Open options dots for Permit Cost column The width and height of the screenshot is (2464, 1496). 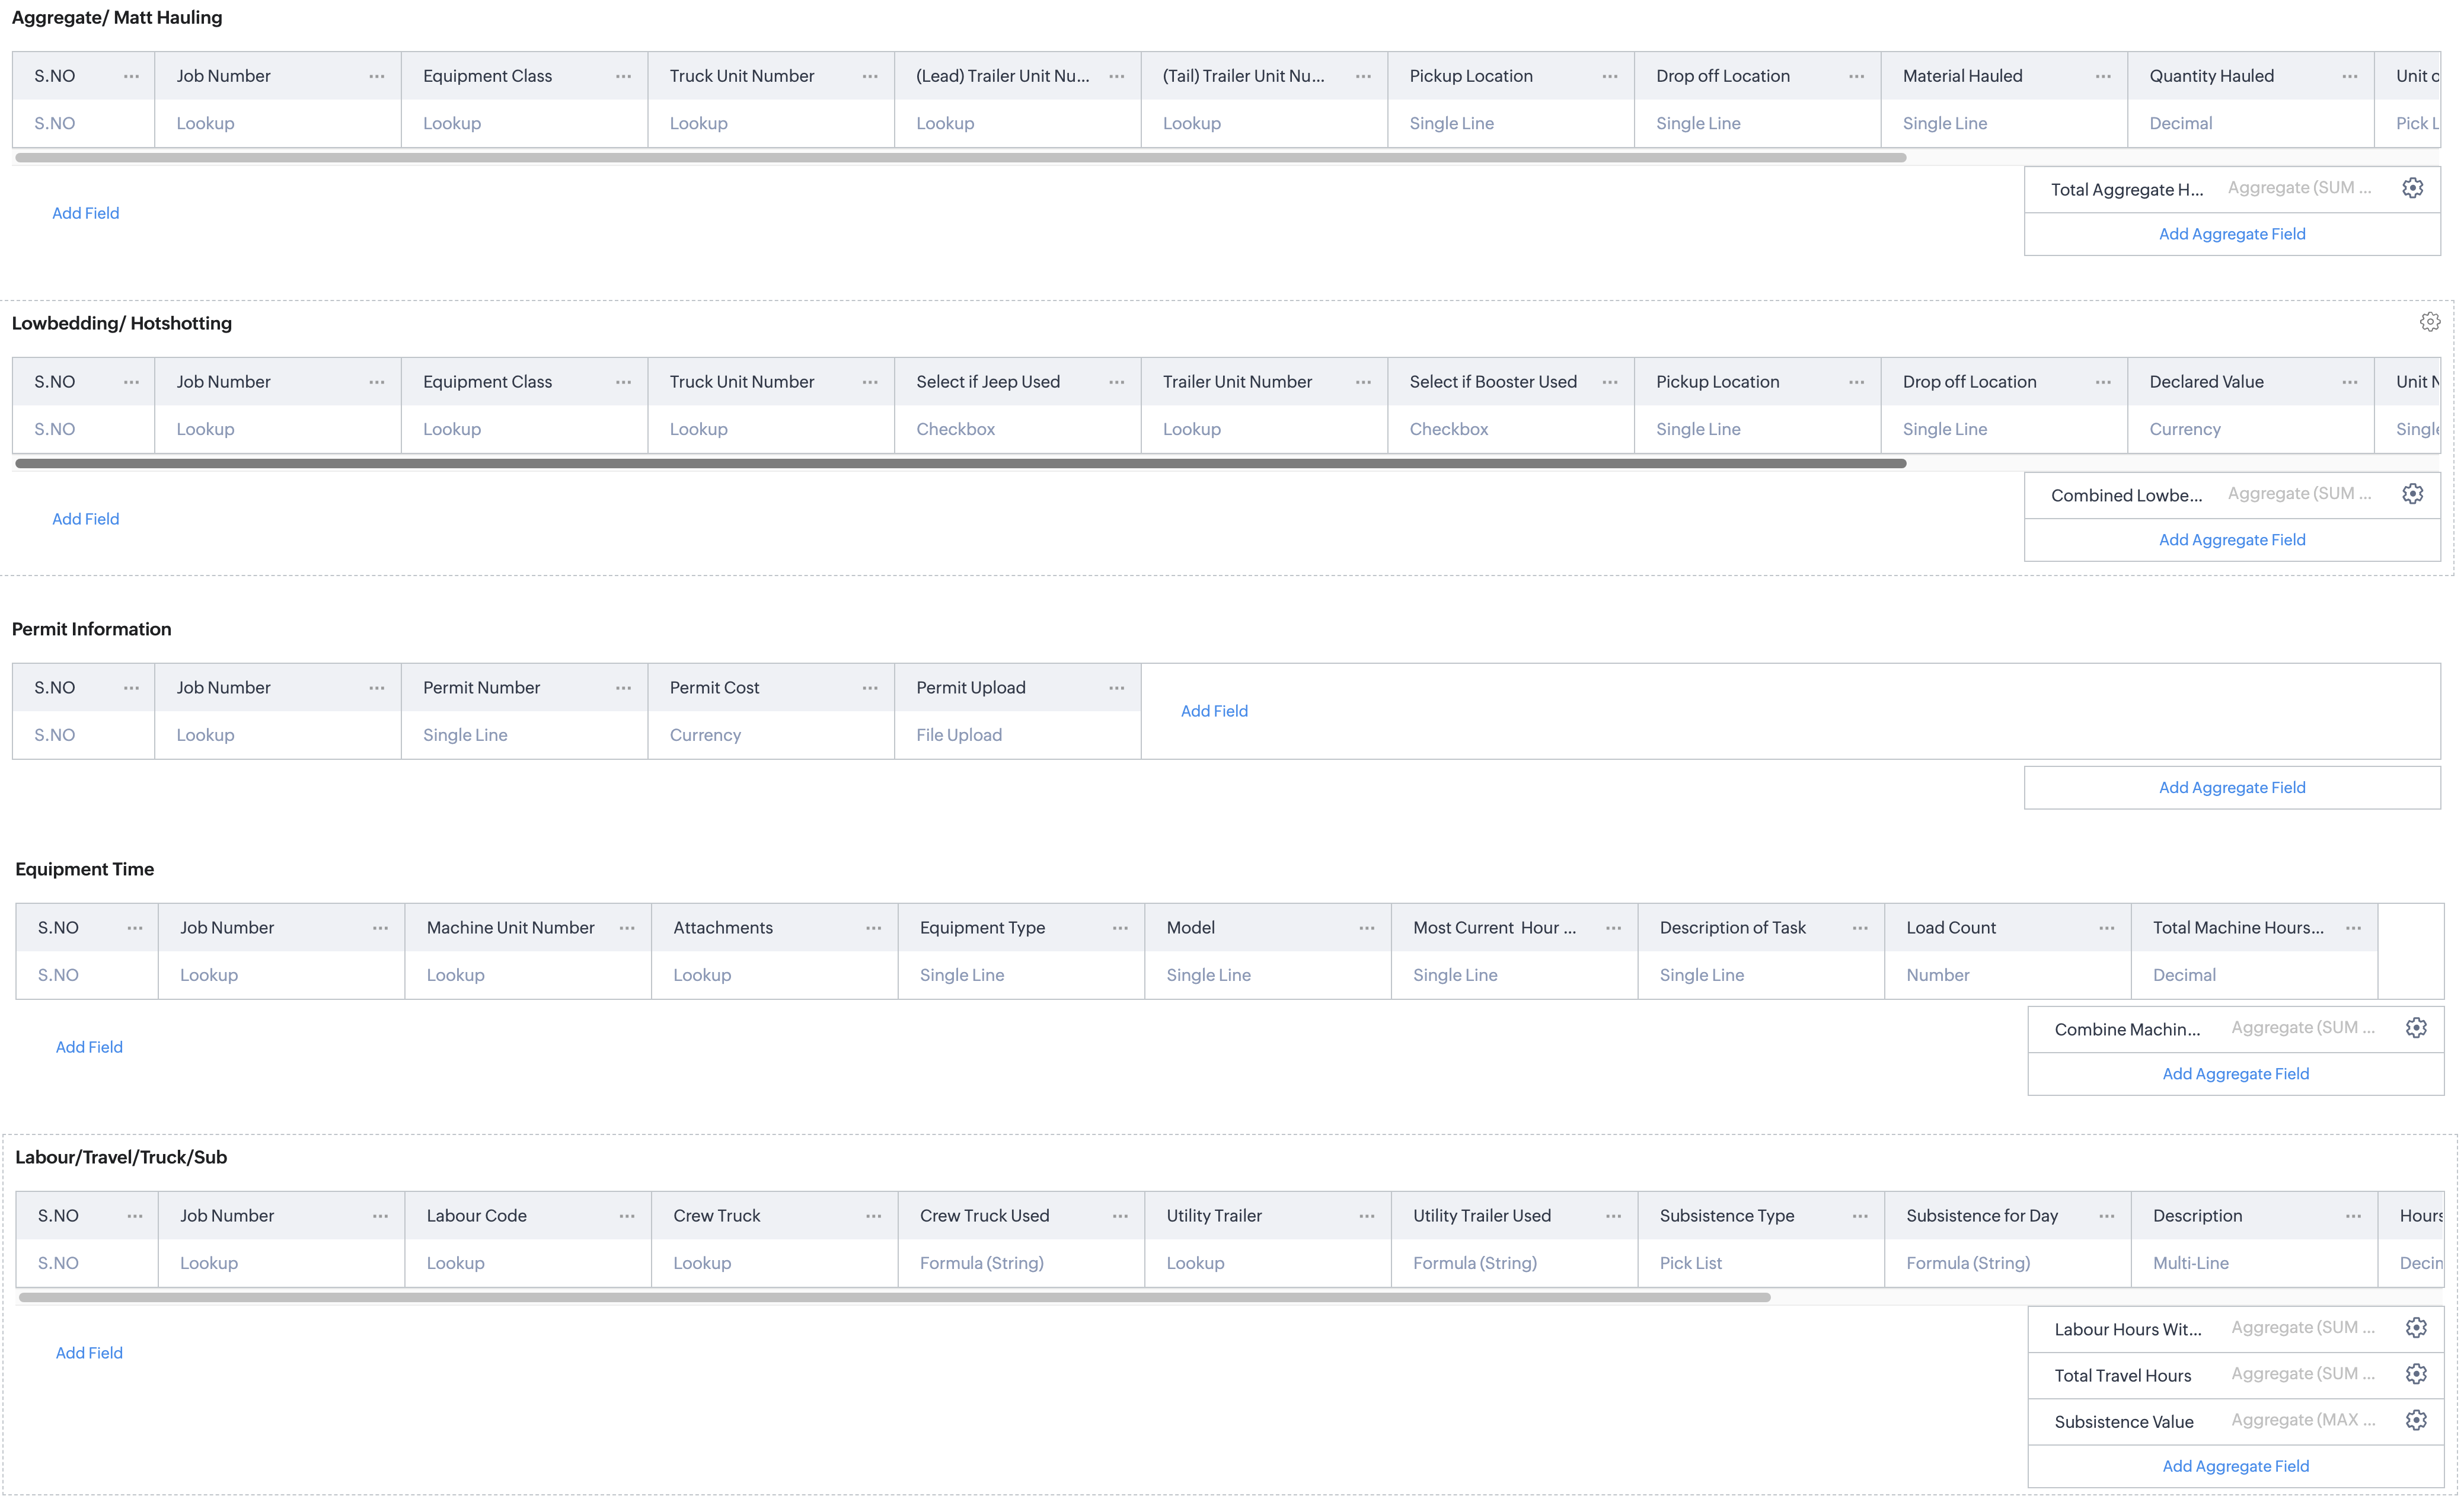pos(870,688)
